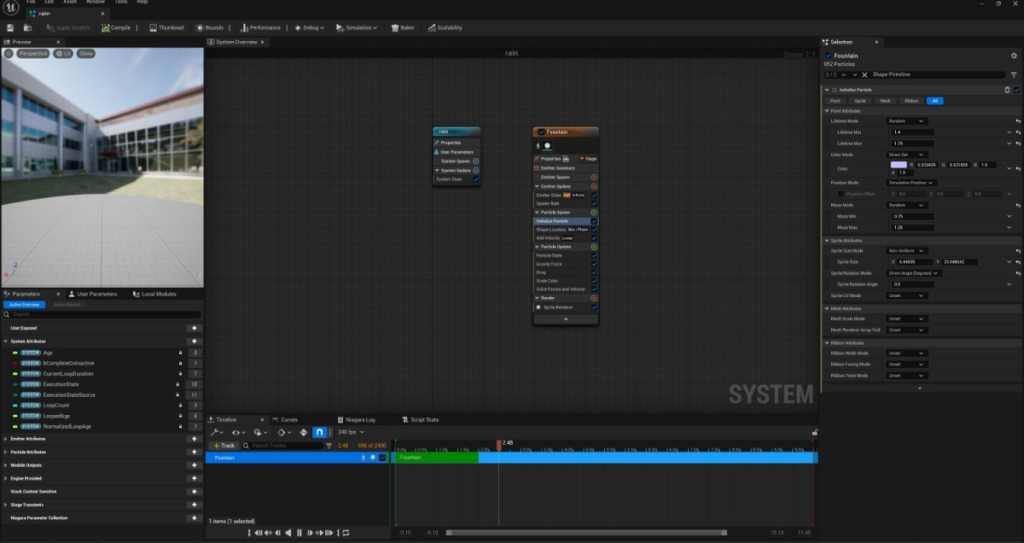Open the Lifetime Mode dropdown
Image resolution: width=1024 pixels, height=543 pixels.
(906, 121)
